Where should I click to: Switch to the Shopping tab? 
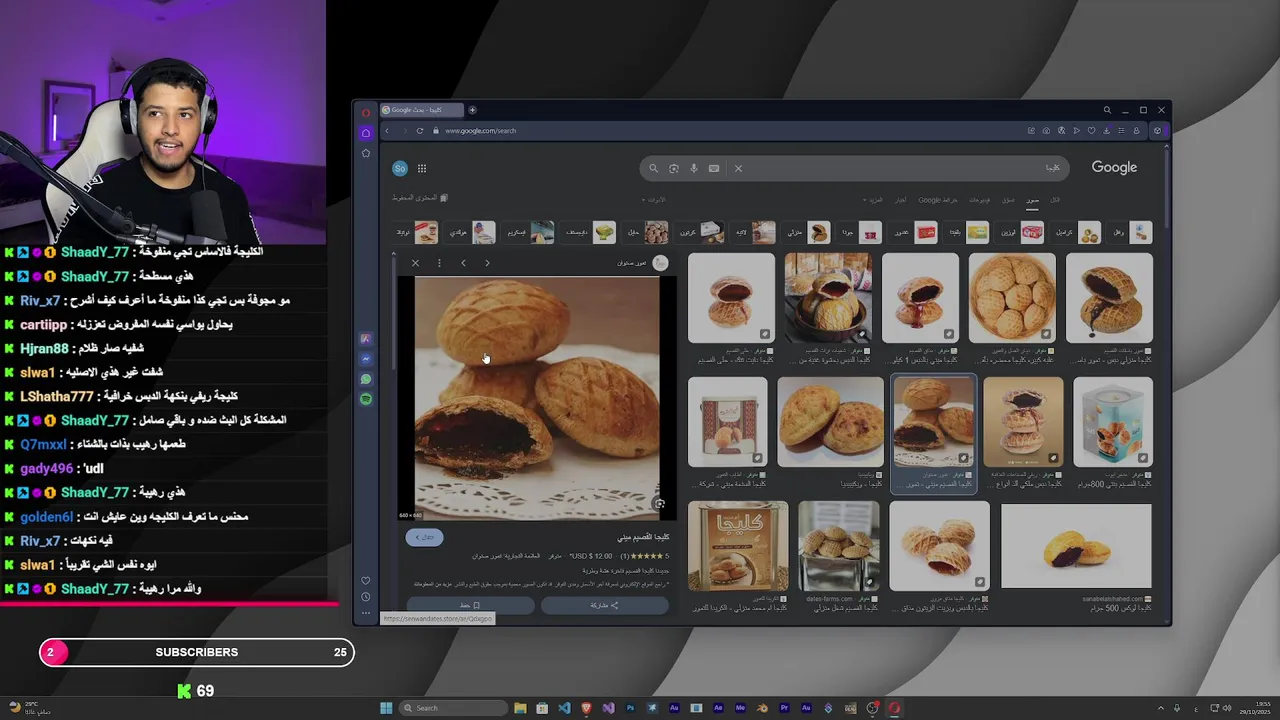[1008, 200]
